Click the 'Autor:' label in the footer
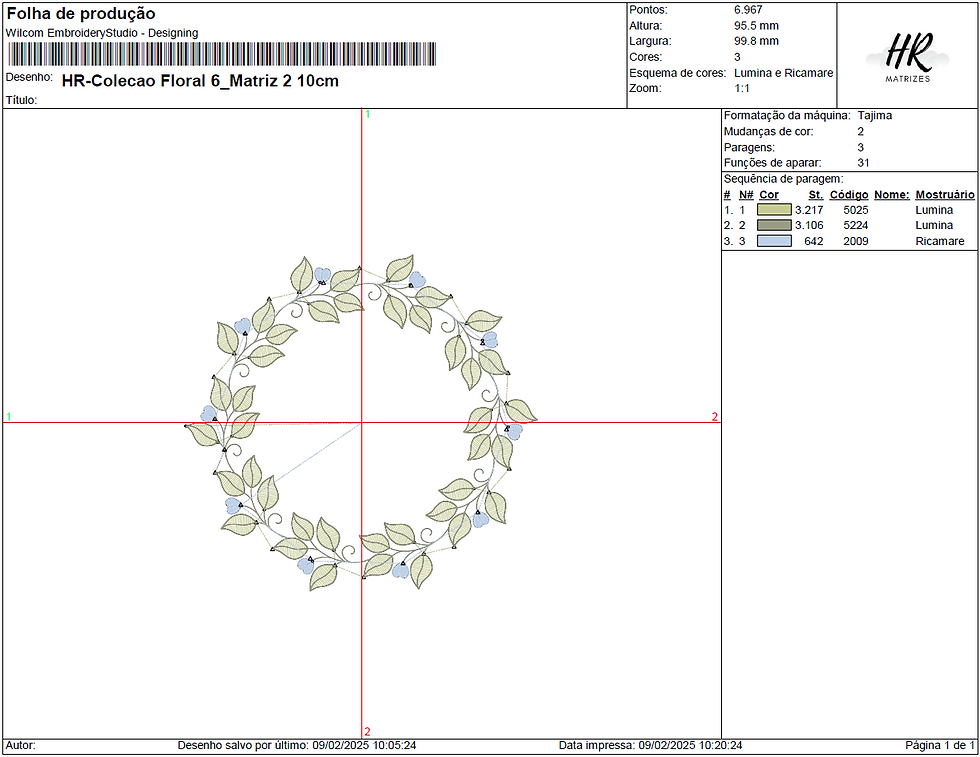This screenshot has width=980, height=757. coord(21,745)
